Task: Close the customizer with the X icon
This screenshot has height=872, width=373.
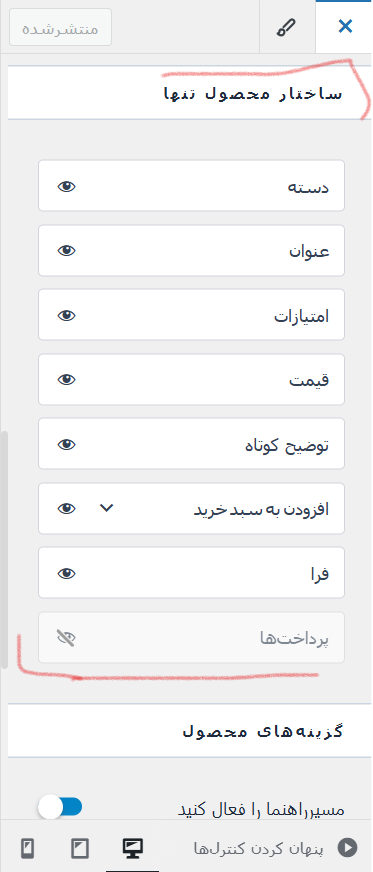Action: 345,26
